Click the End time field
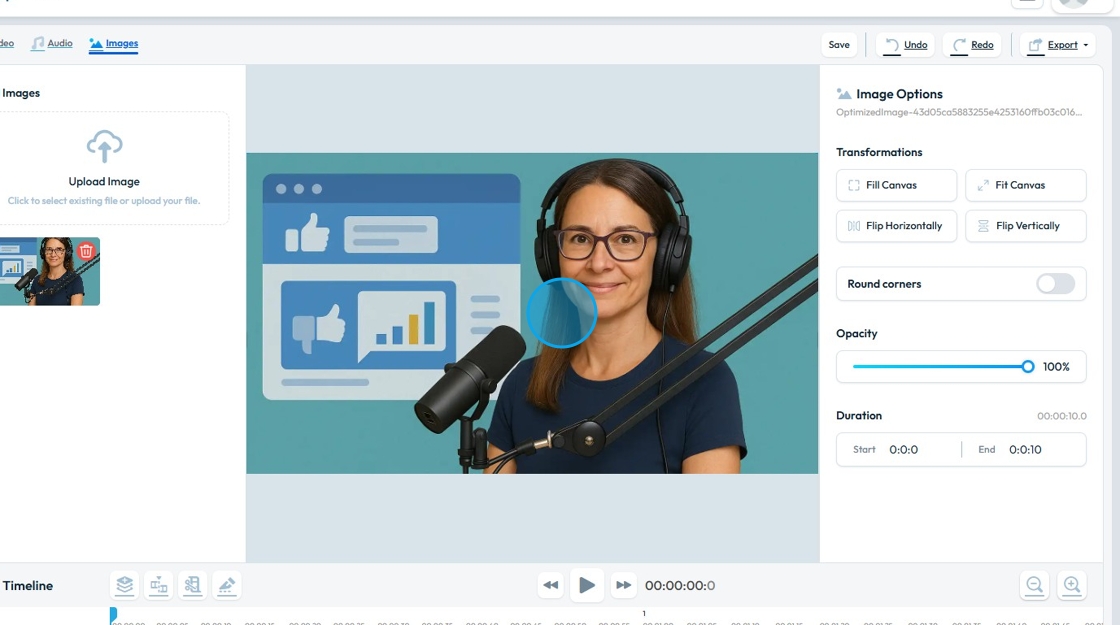Image resolution: width=1120 pixels, height=625 pixels. 1025,449
